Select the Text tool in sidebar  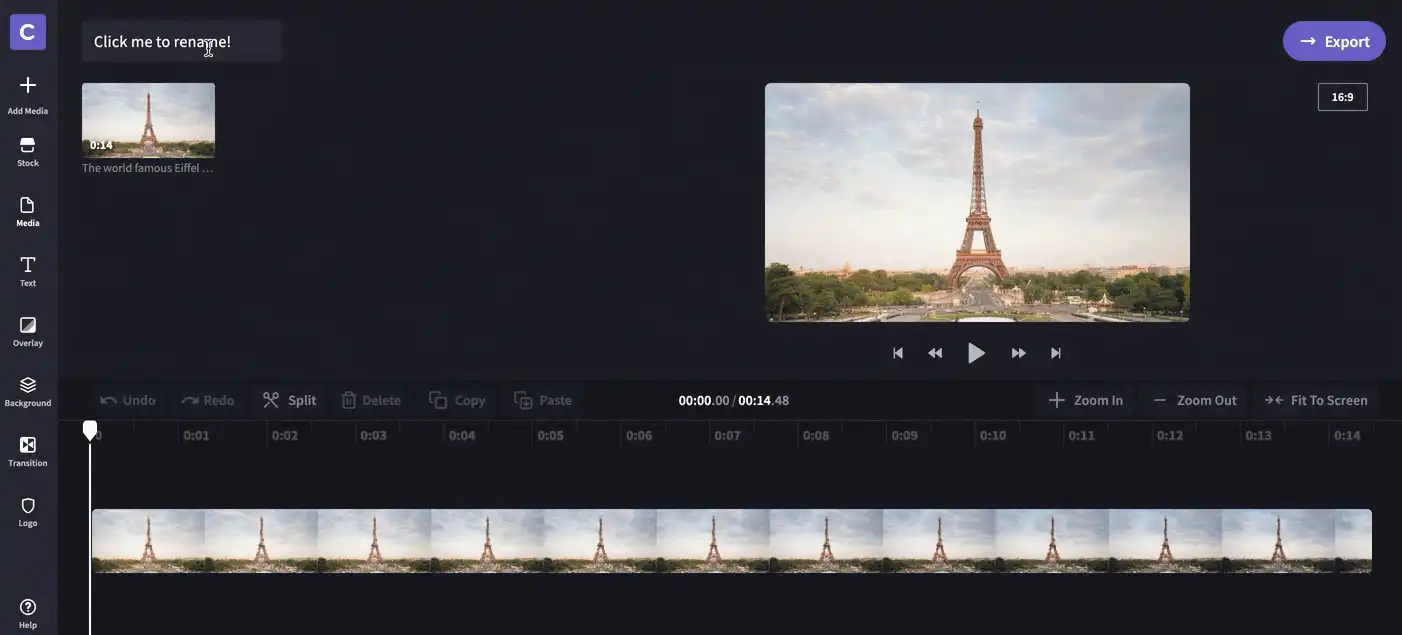[x=28, y=271]
